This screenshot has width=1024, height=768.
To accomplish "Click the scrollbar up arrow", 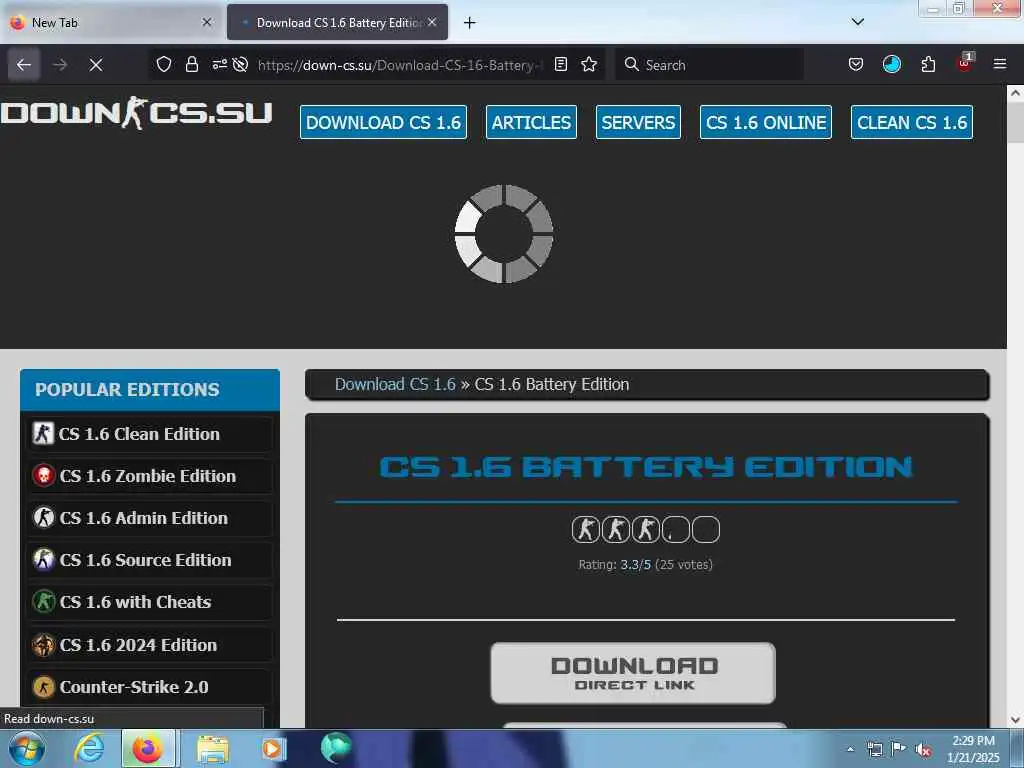I will [x=1016, y=93].
